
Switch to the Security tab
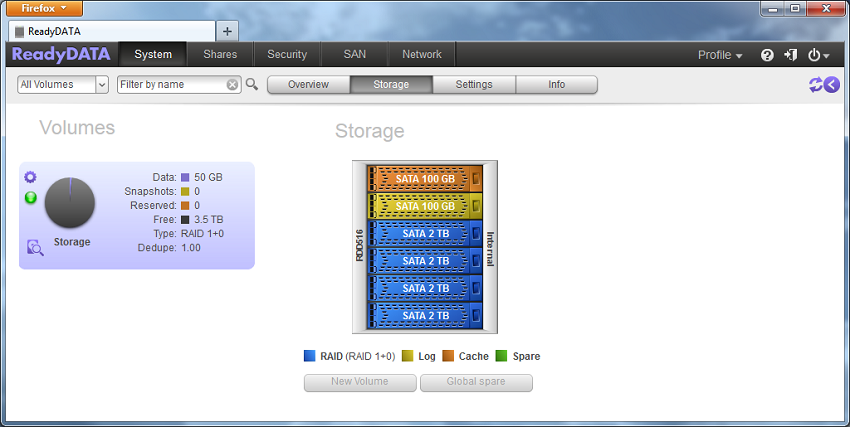287,54
